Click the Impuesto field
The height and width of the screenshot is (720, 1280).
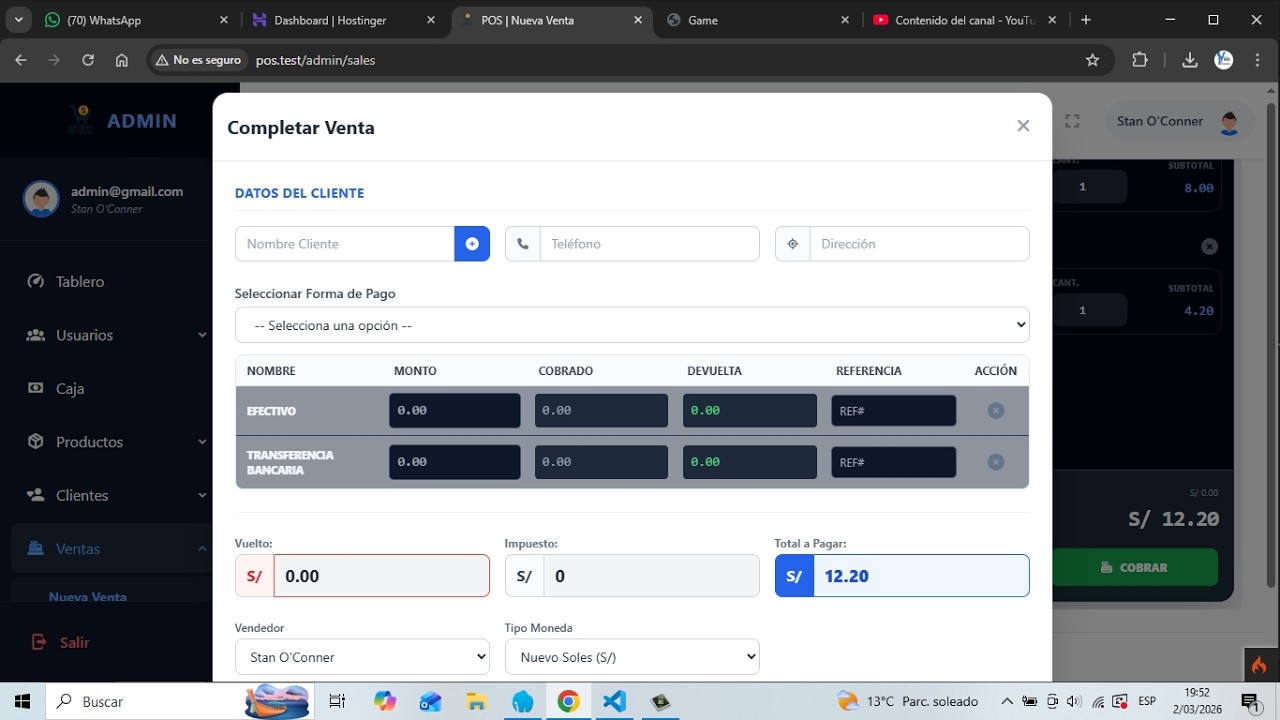[x=651, y=576]
